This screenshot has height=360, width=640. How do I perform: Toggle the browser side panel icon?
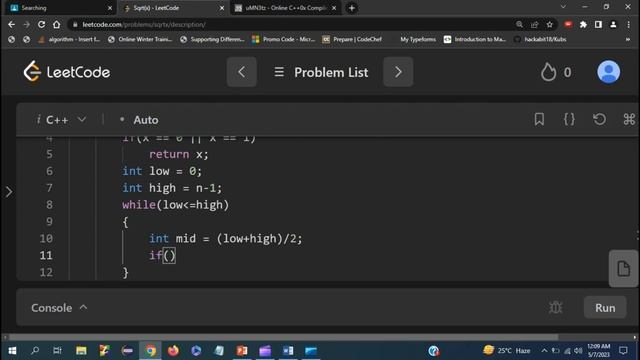click(598, 24)
